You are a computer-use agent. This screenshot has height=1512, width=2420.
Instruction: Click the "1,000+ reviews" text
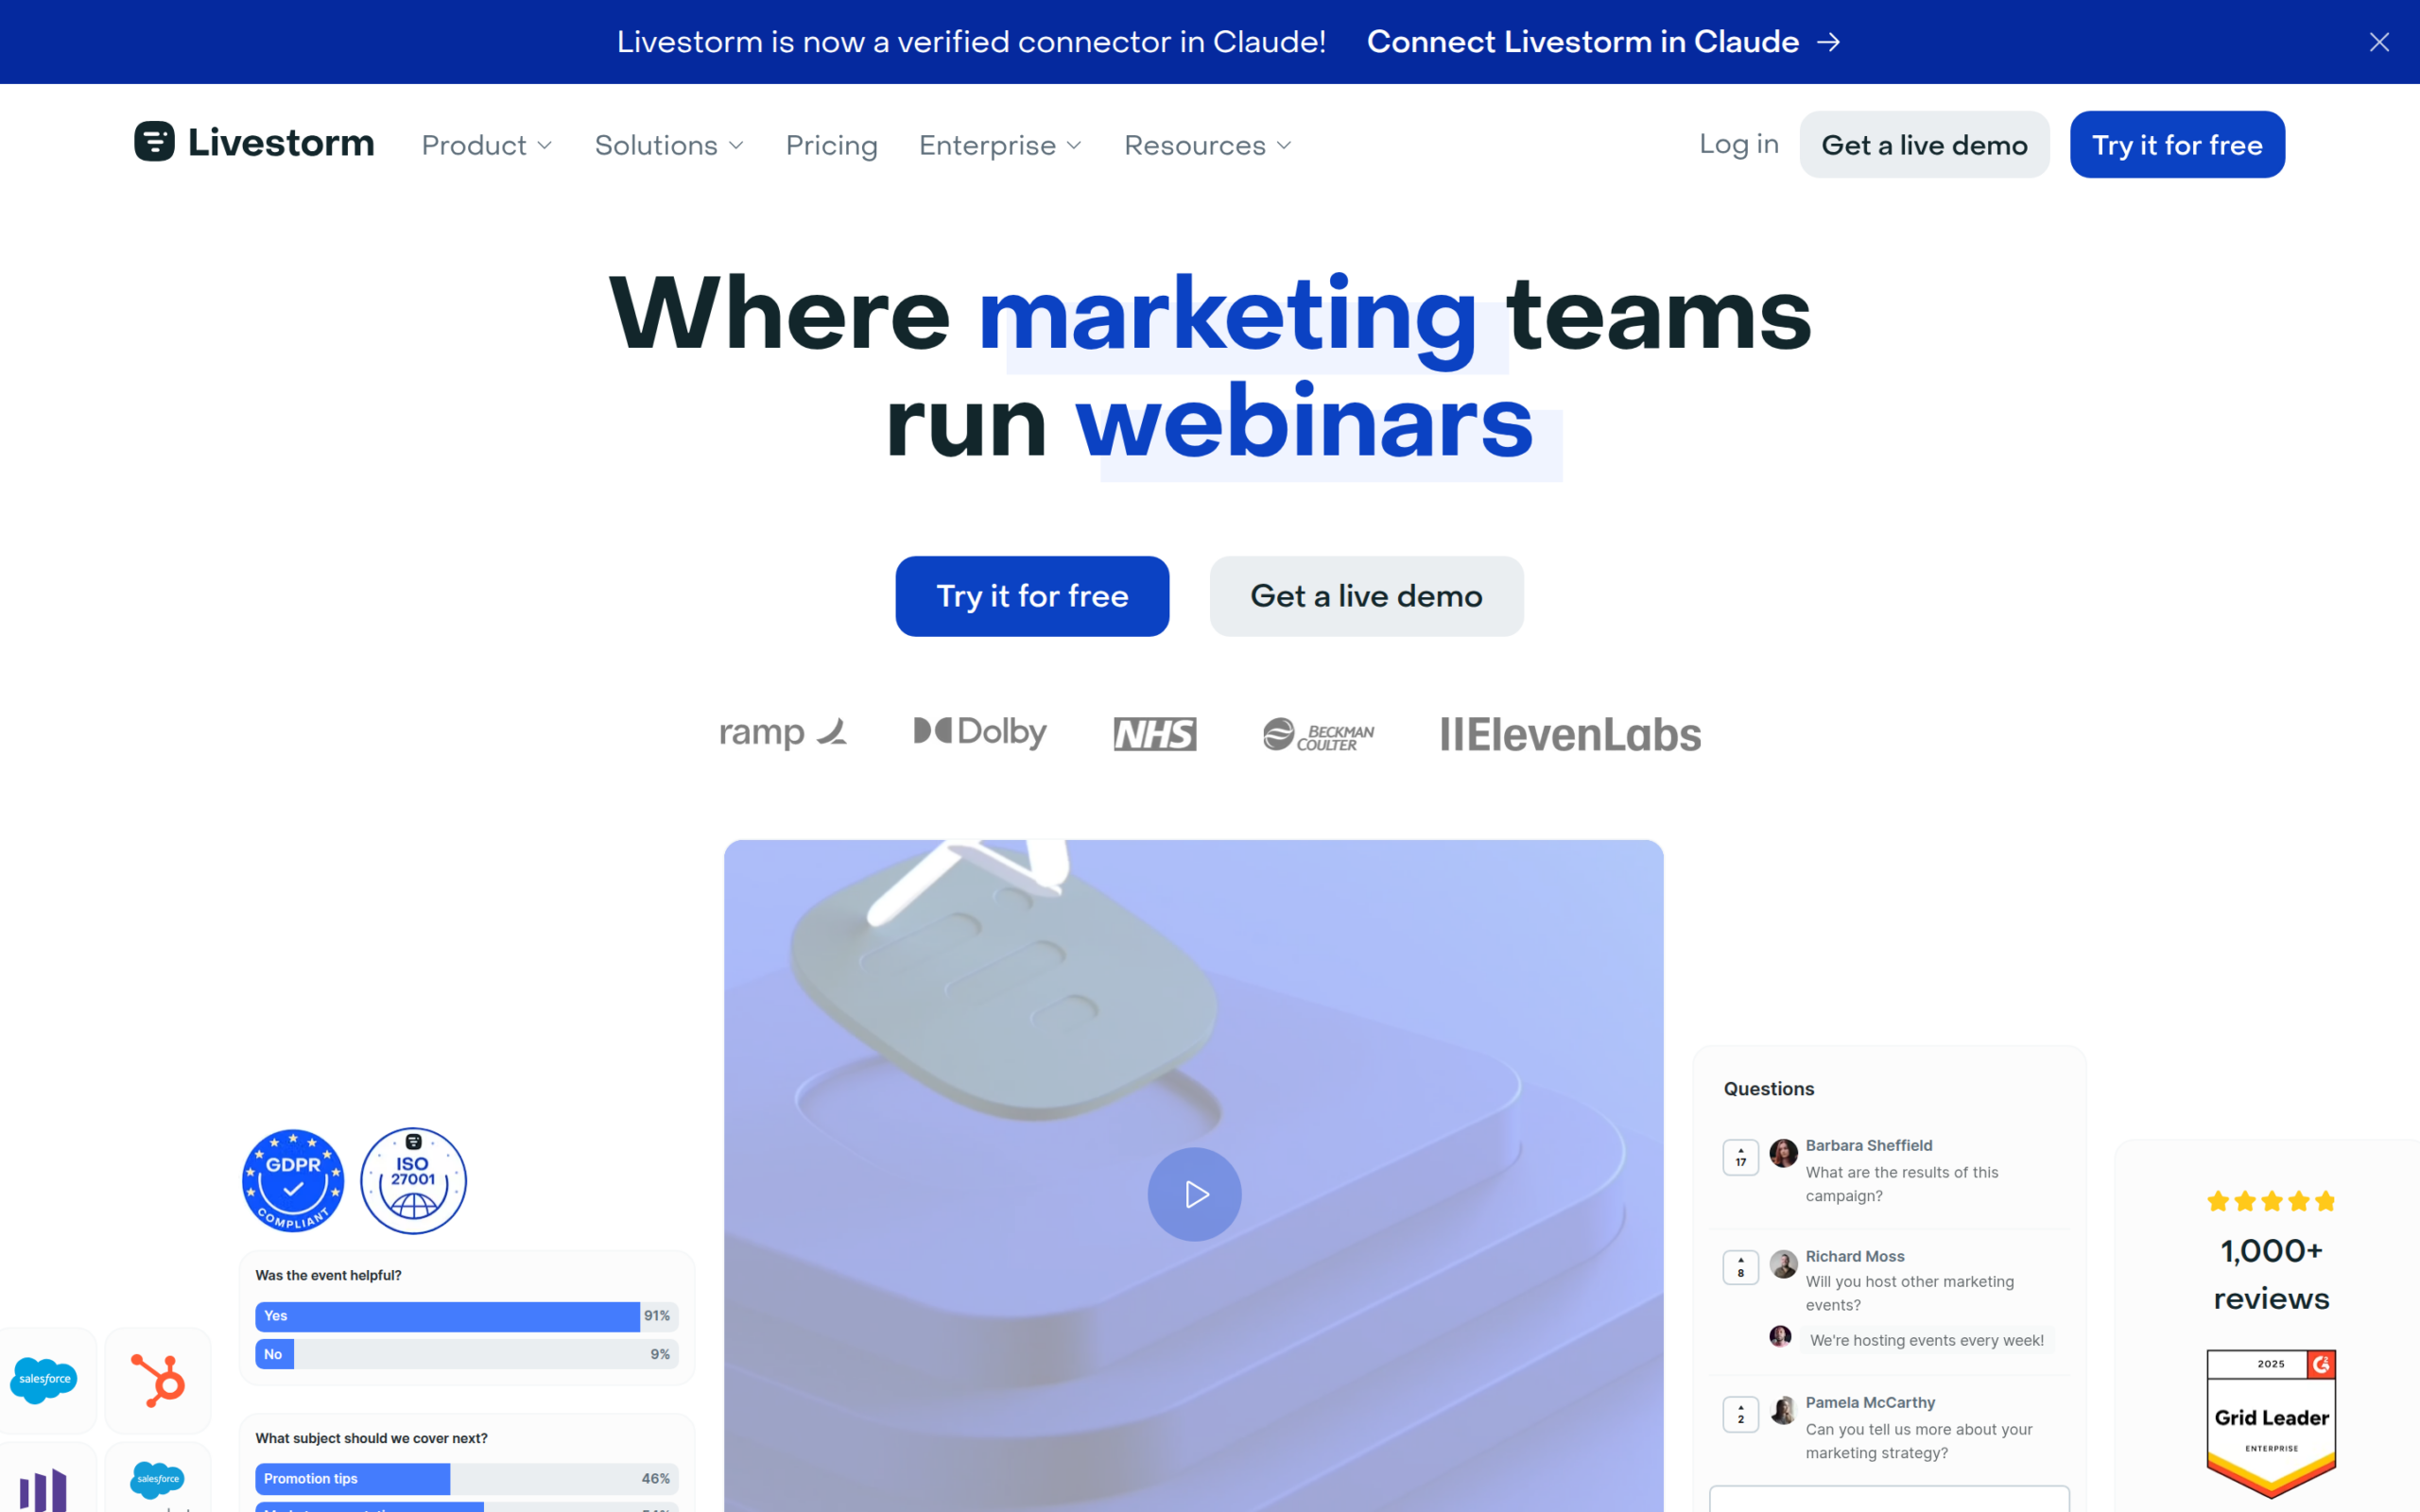[x=2271, y=1275]
